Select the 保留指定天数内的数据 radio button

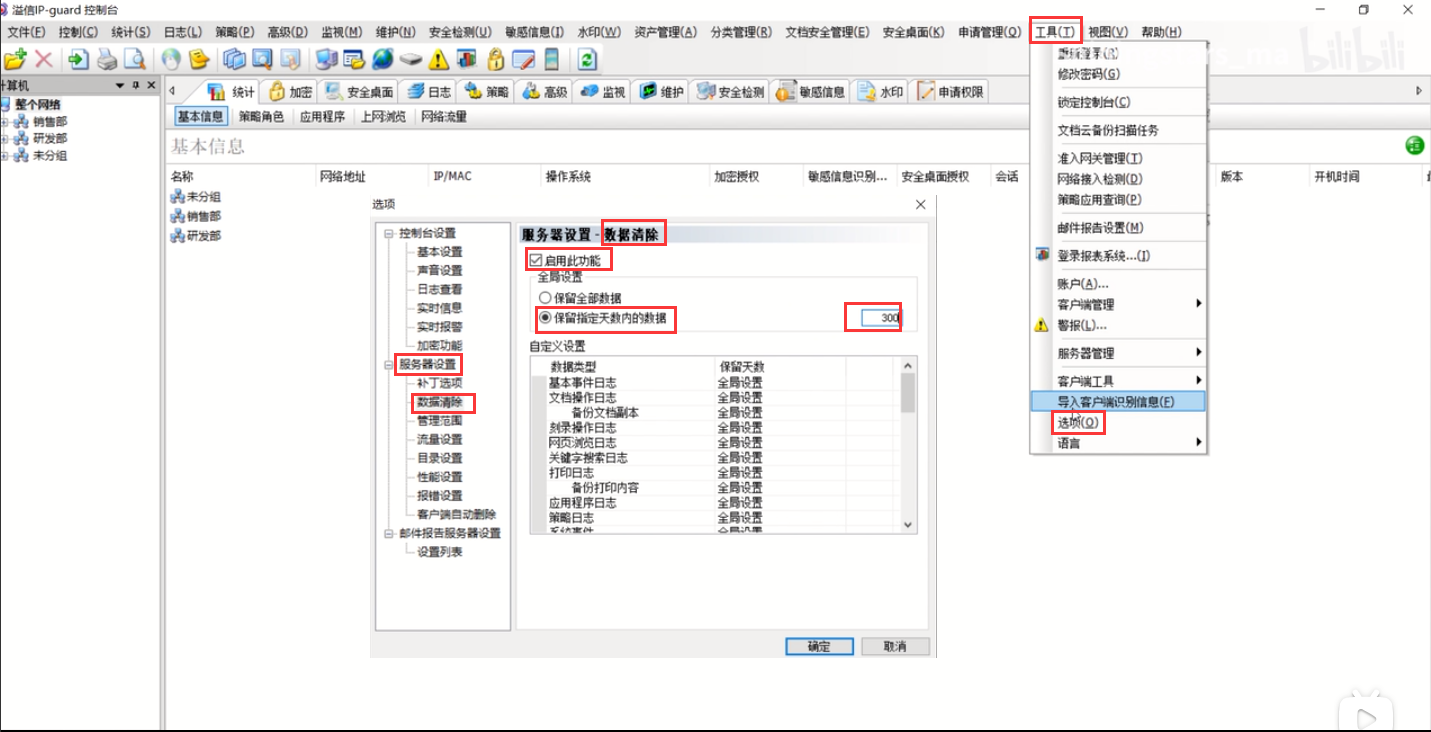point(545,318)
